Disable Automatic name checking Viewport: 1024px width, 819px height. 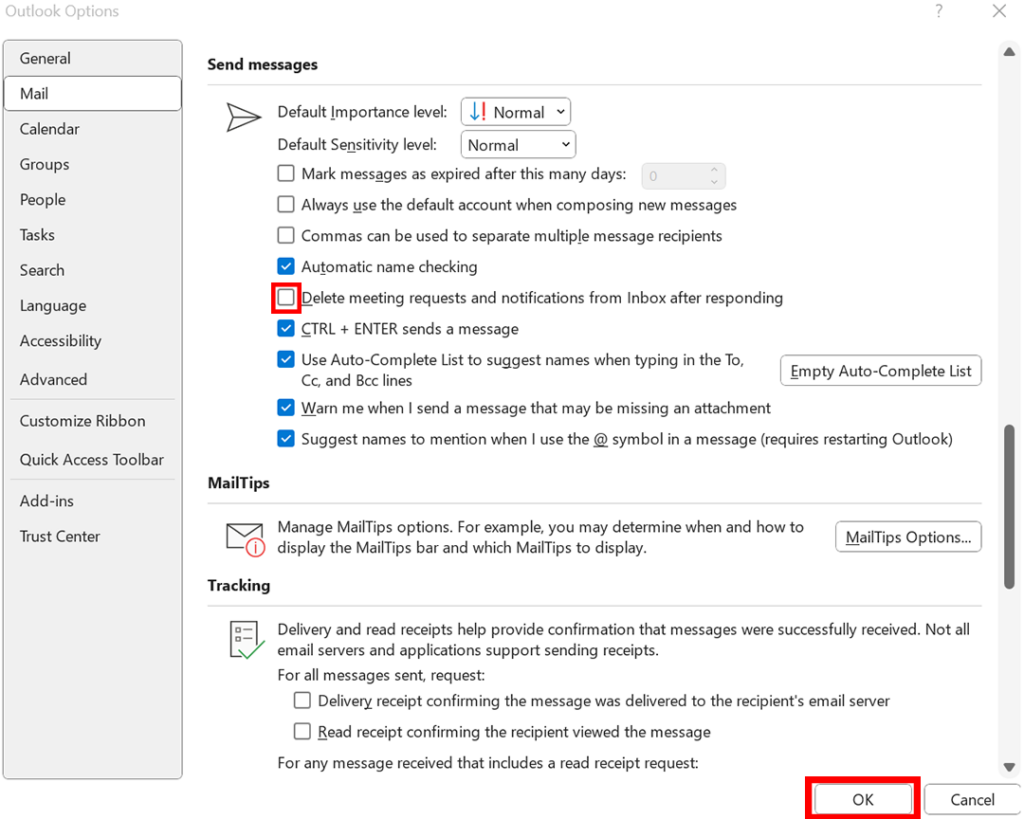(x=285, y=266)
